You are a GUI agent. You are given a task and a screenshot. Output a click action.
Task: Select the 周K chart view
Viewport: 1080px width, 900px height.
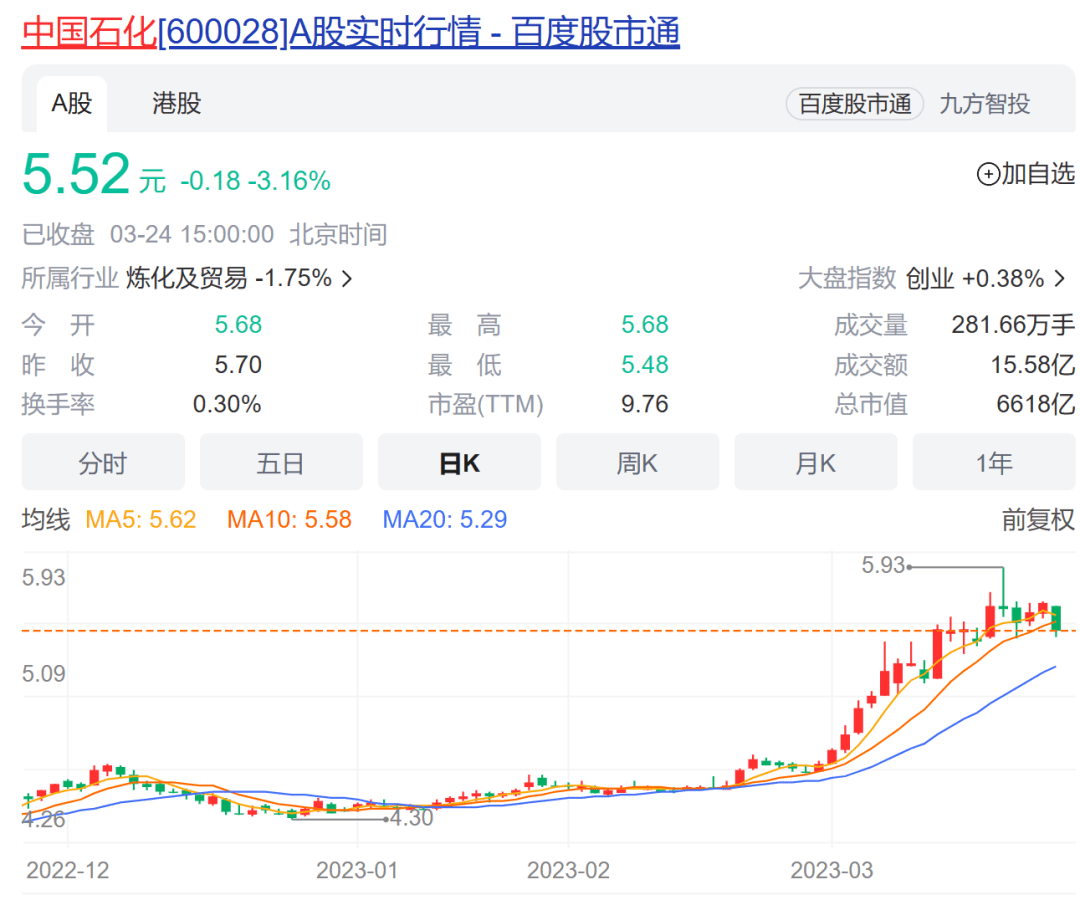[x=637, y=462]
